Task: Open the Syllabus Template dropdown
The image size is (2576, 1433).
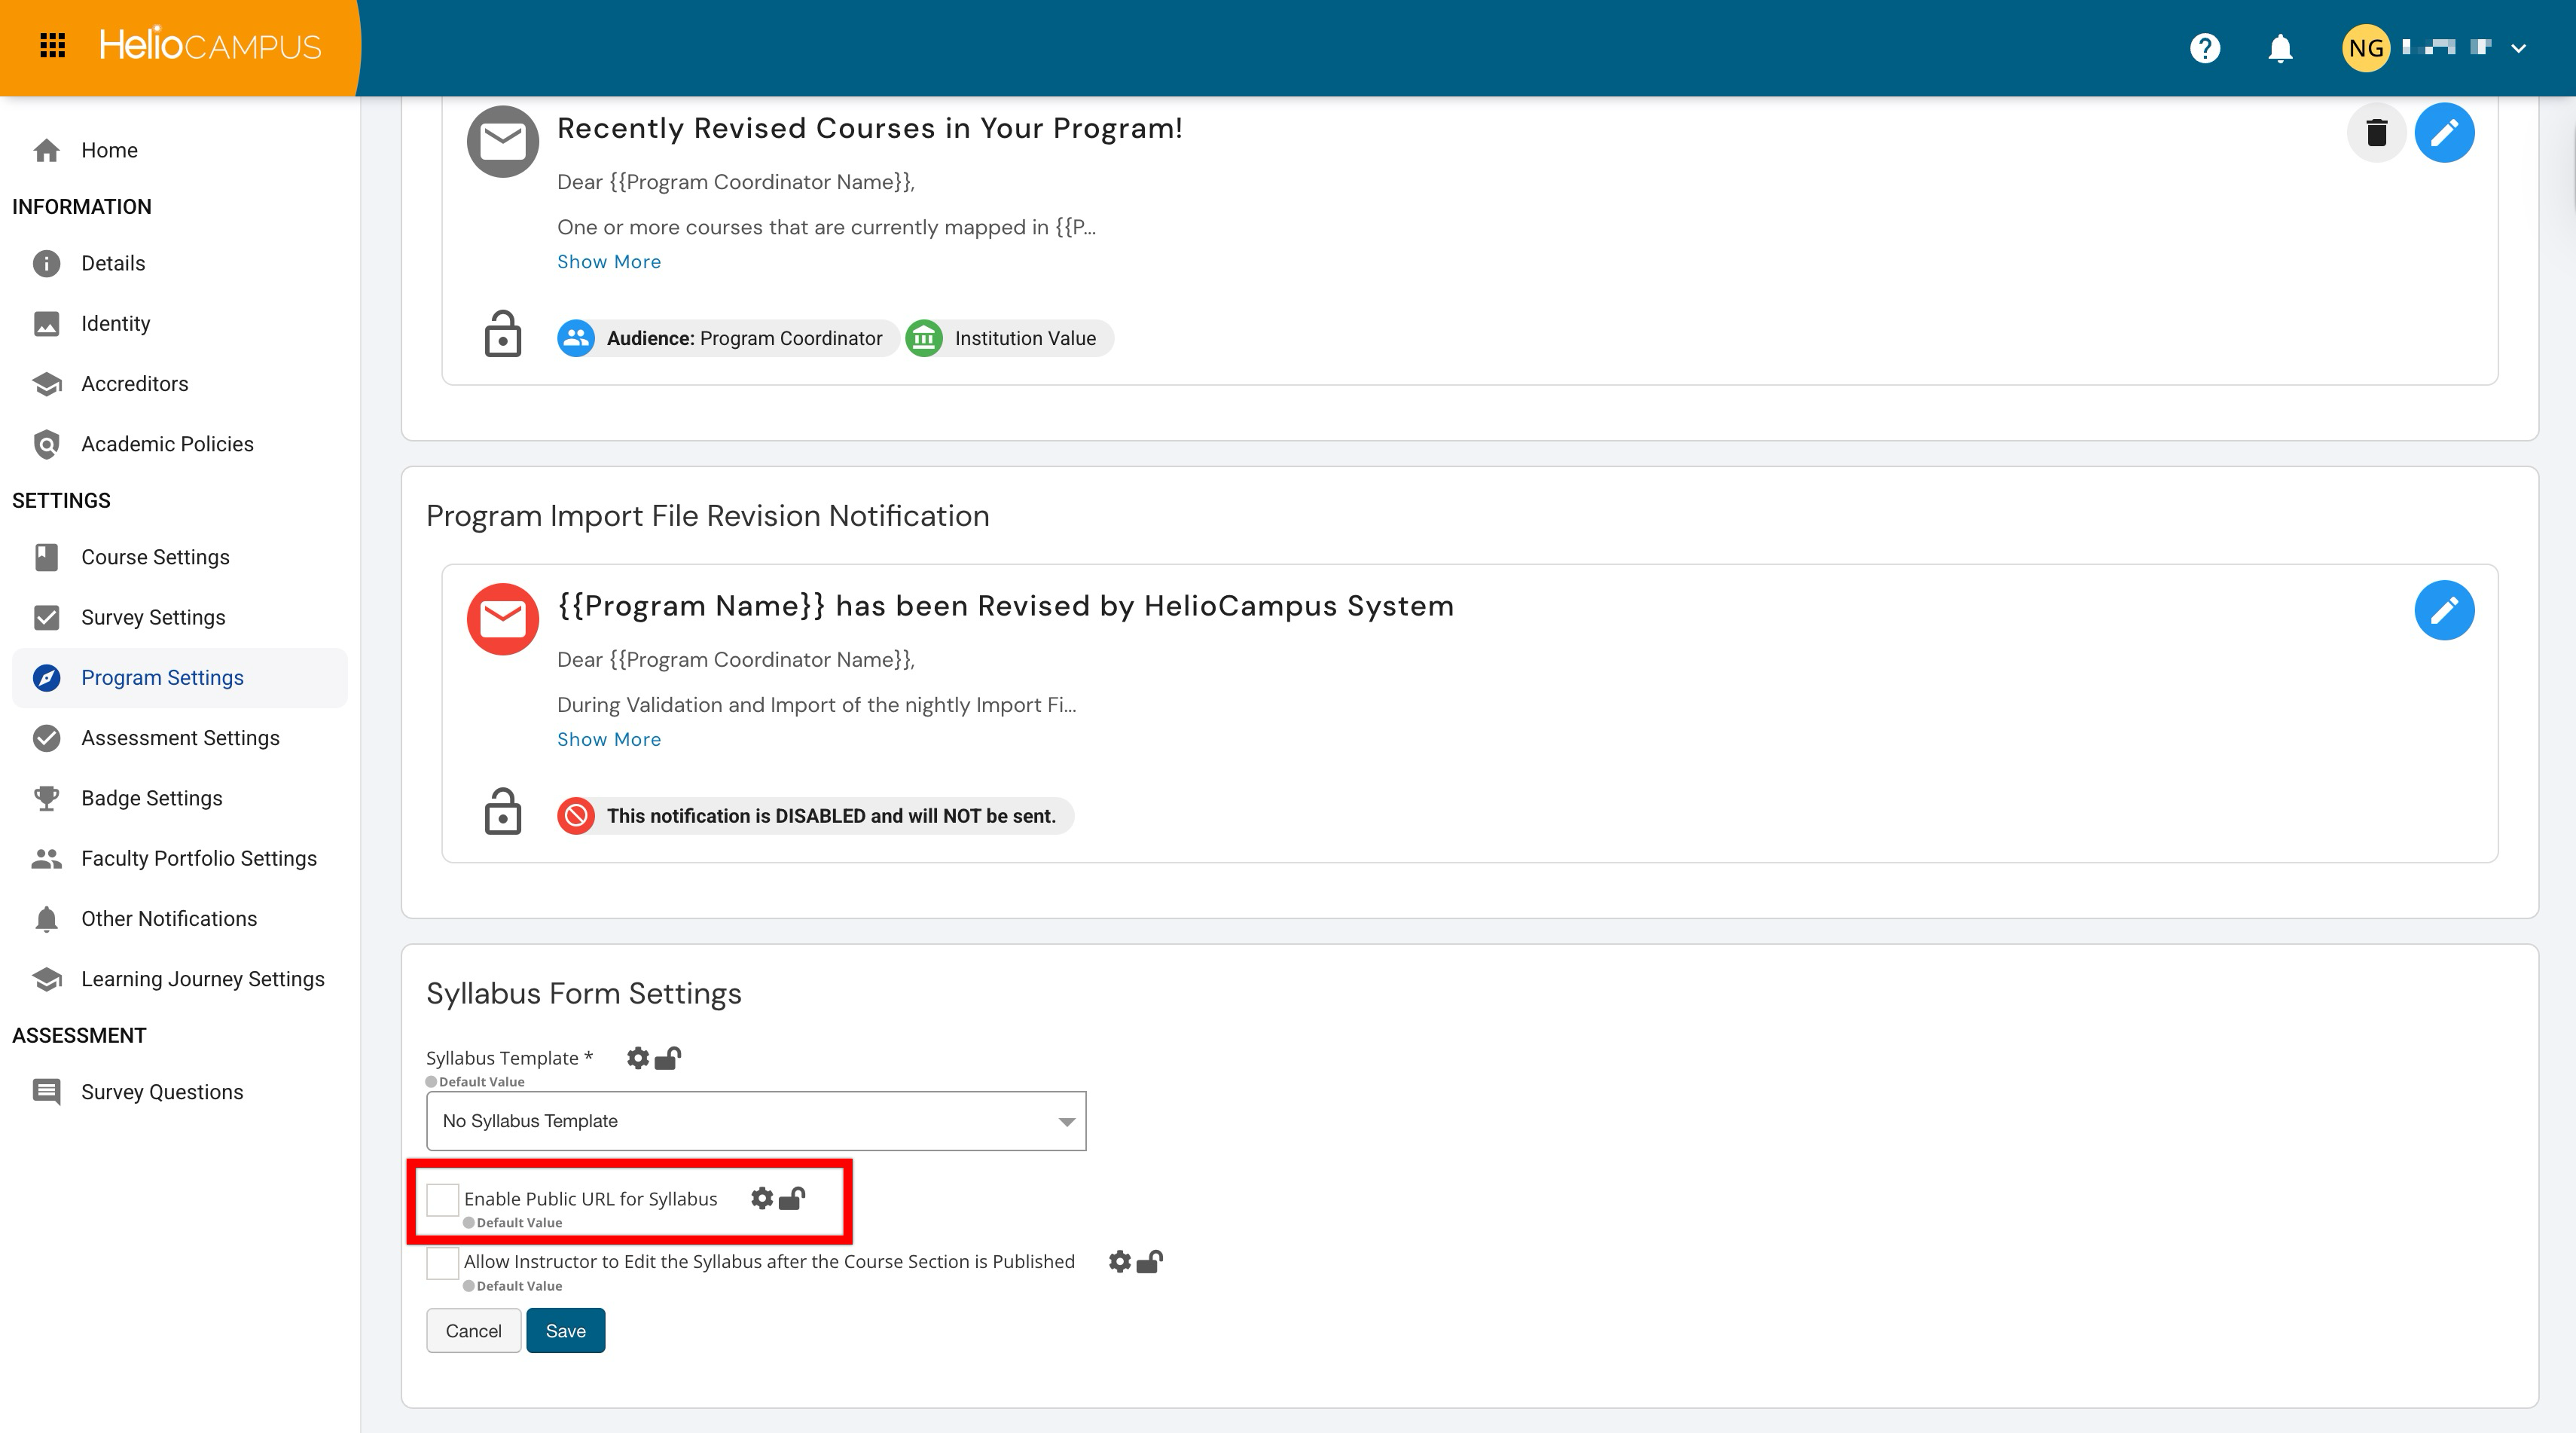Action: (756, 1121)
